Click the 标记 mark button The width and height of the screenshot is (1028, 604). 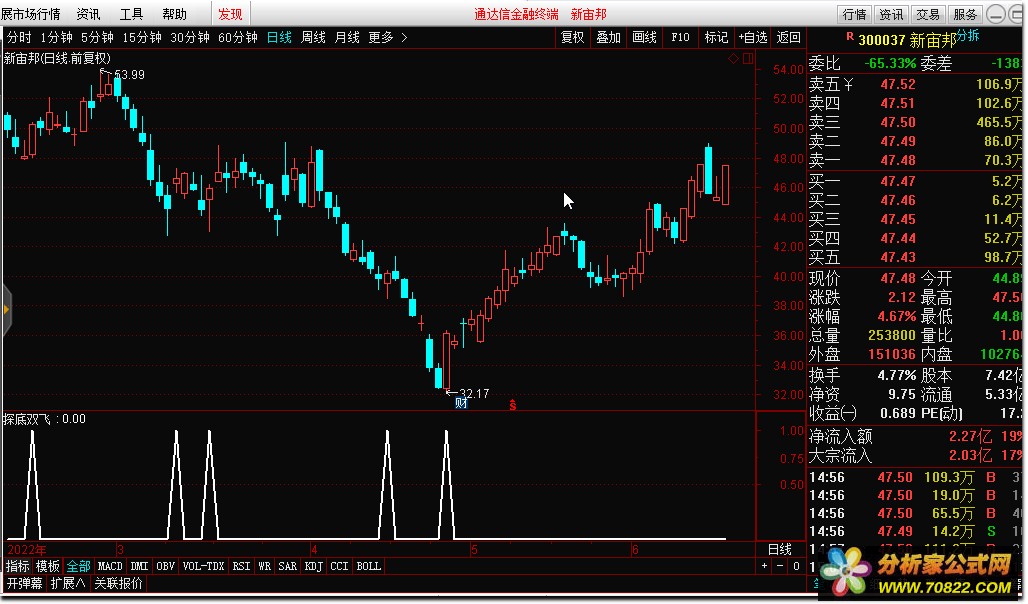(x=717, y=37)
